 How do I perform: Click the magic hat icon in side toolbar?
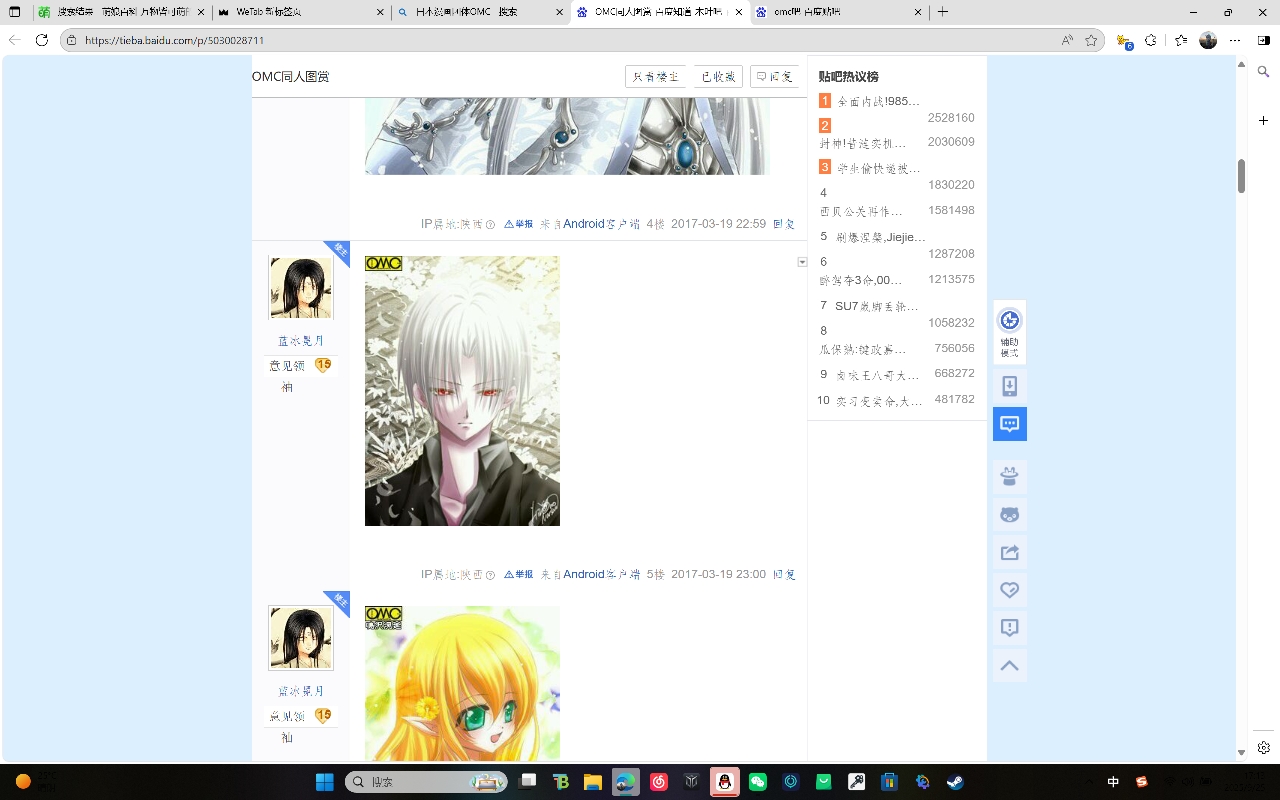(1010, 476)
